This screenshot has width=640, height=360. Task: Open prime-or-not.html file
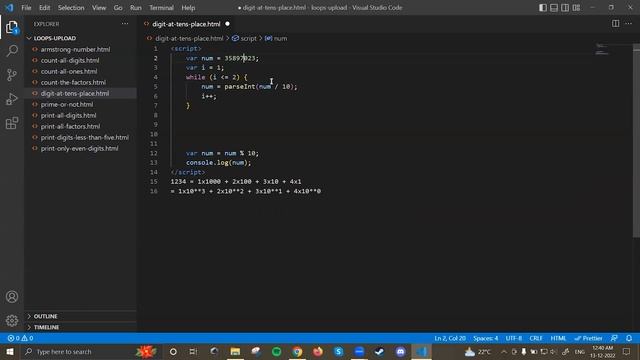pyautogui.click(x=67, y=104)
